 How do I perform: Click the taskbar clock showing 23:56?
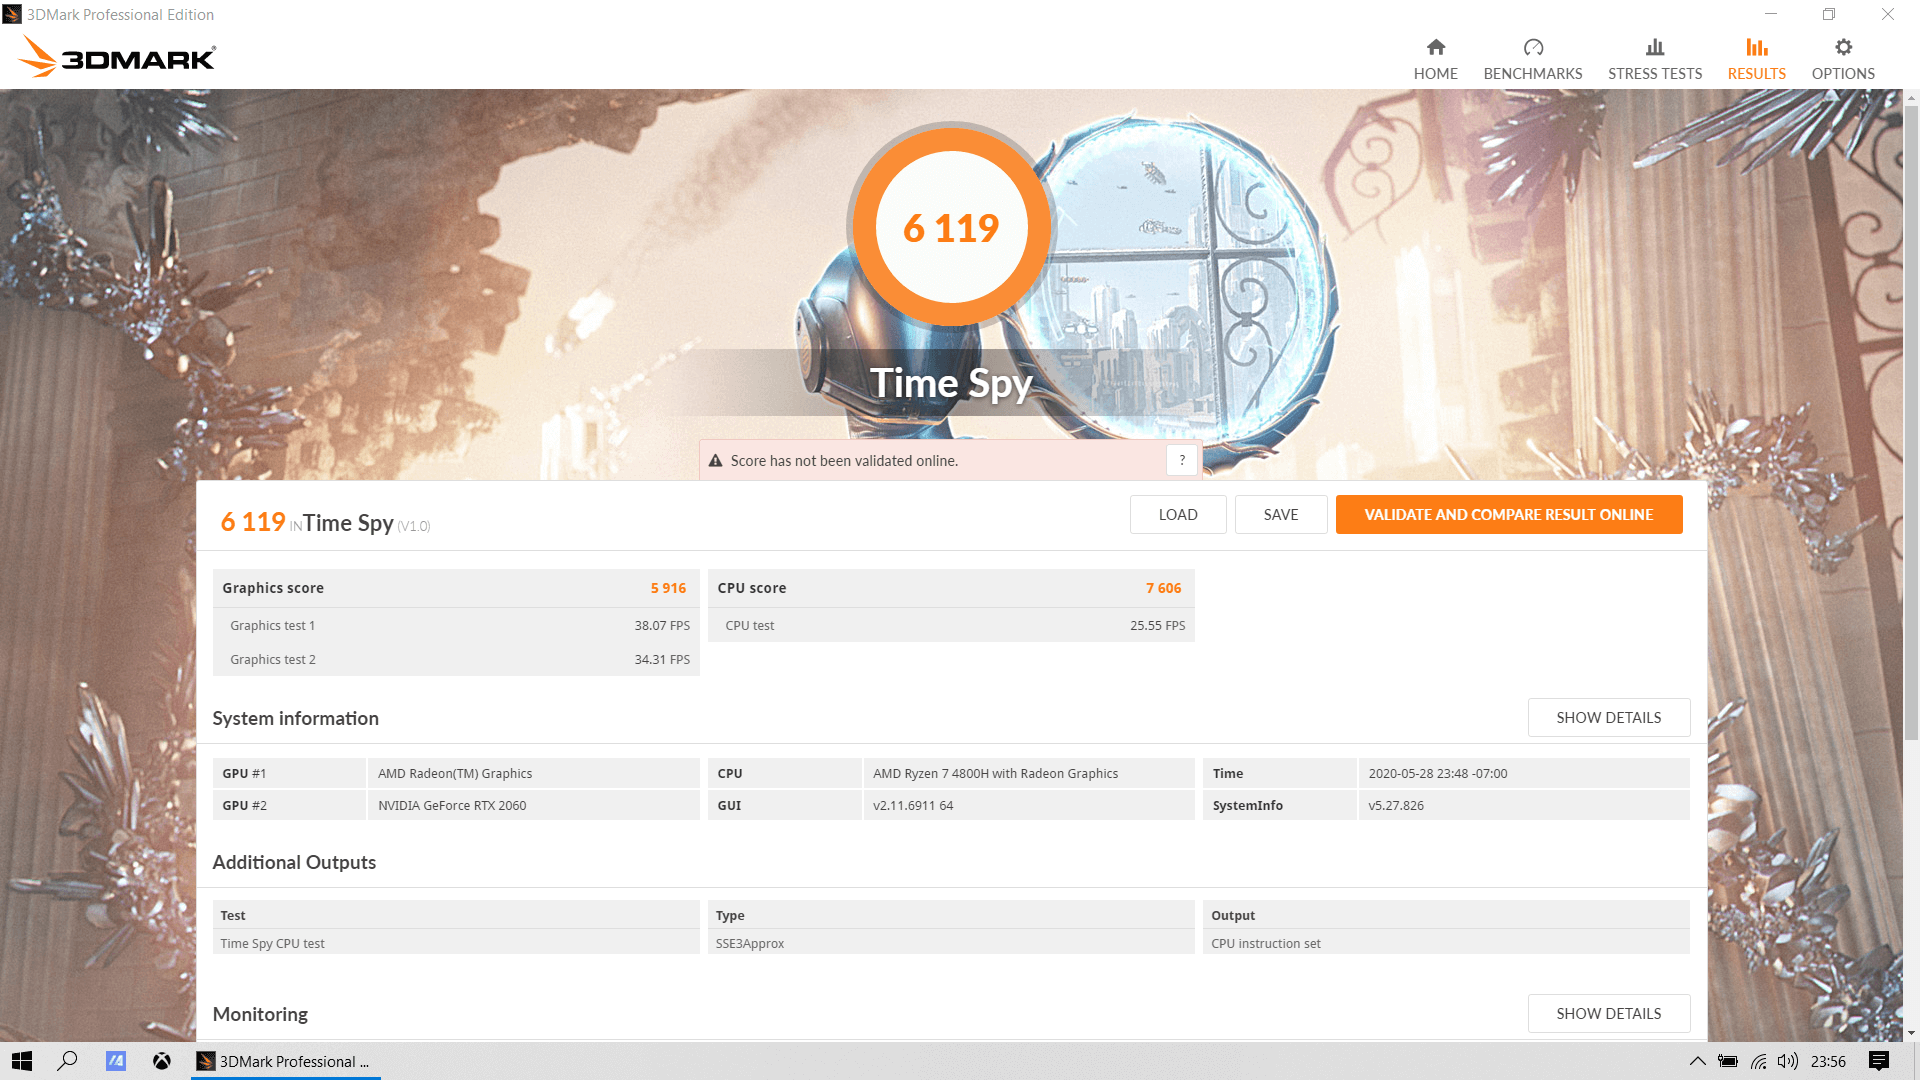(1828, 1061)
